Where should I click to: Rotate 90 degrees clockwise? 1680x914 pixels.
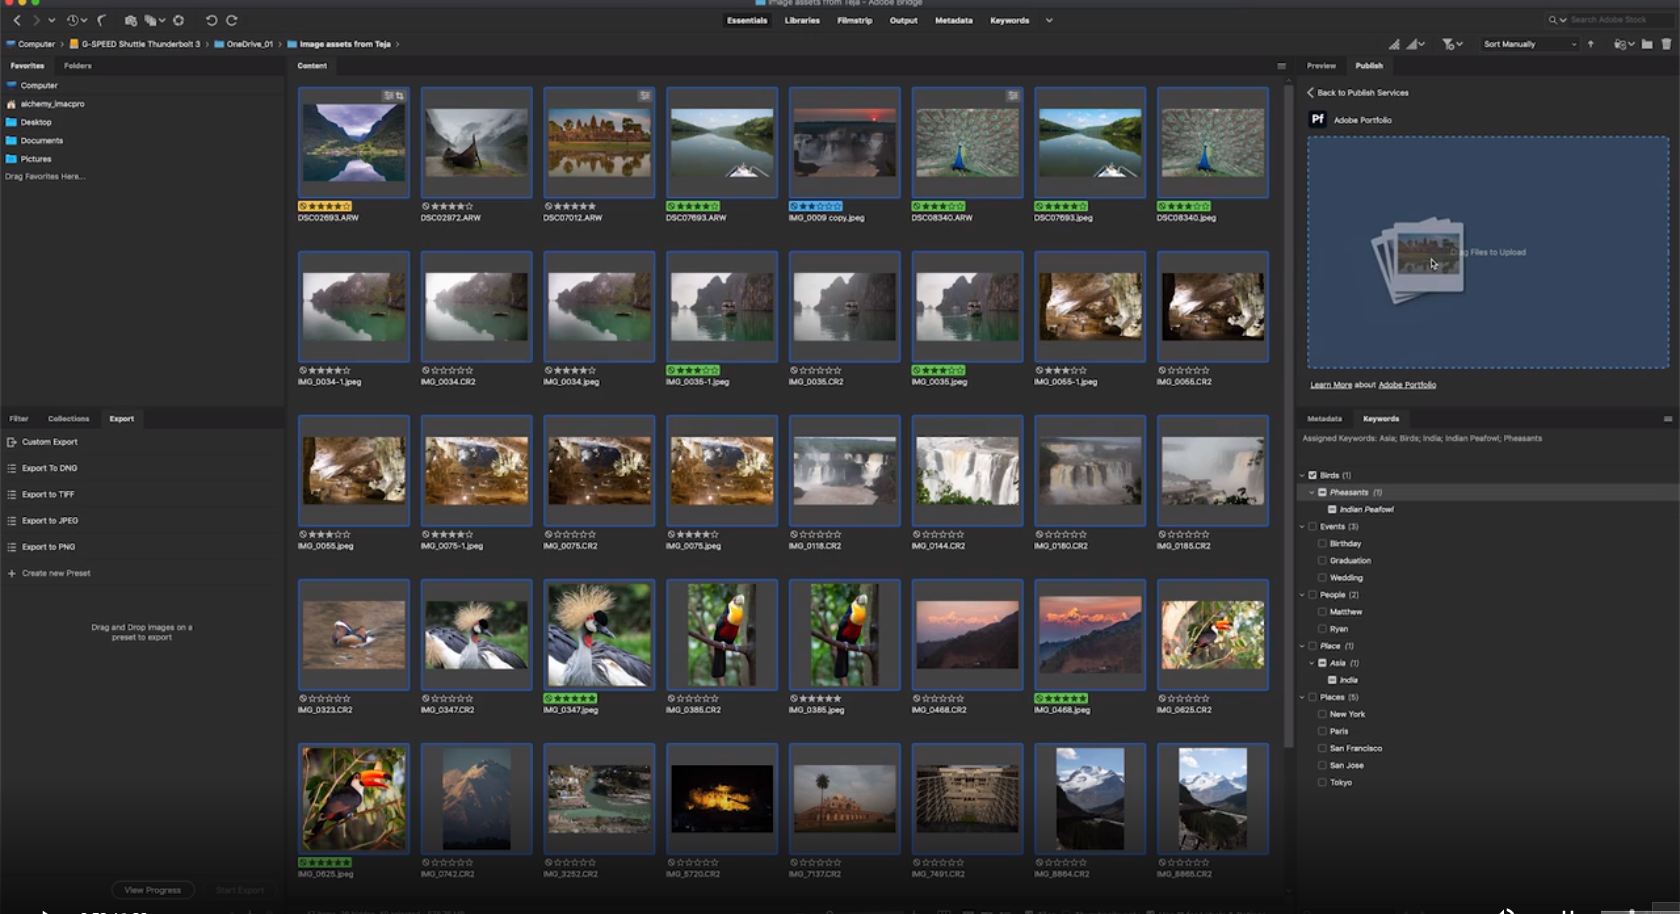(231, 20)
